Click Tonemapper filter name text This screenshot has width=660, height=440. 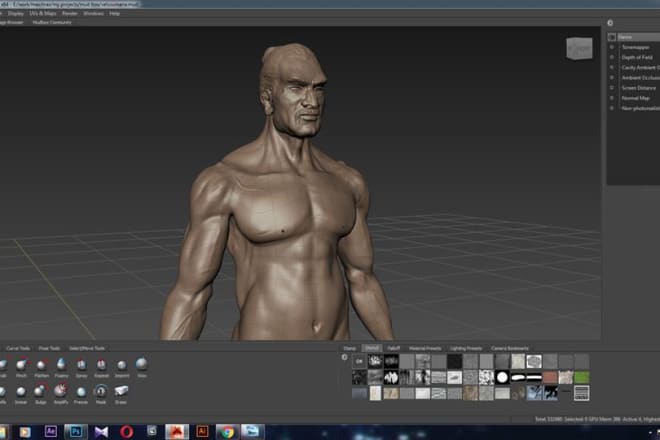click(636, 47)
